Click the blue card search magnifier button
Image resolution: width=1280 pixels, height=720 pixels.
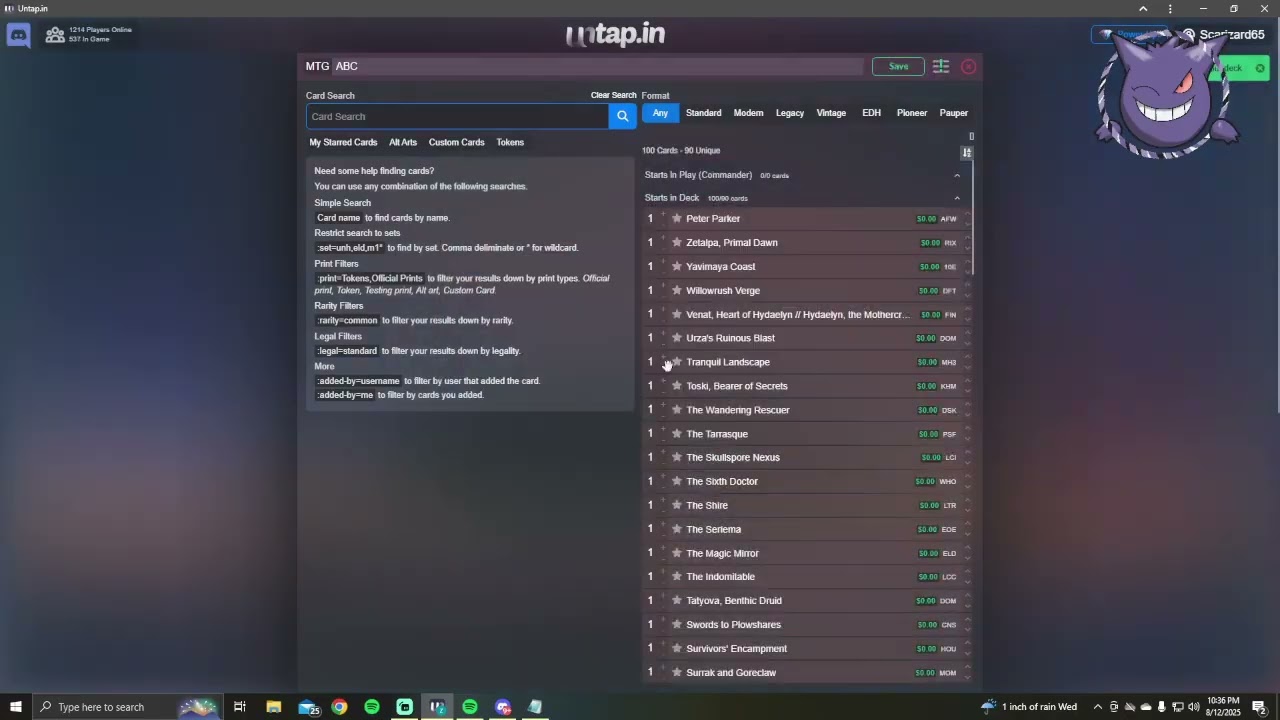point(622,116)
